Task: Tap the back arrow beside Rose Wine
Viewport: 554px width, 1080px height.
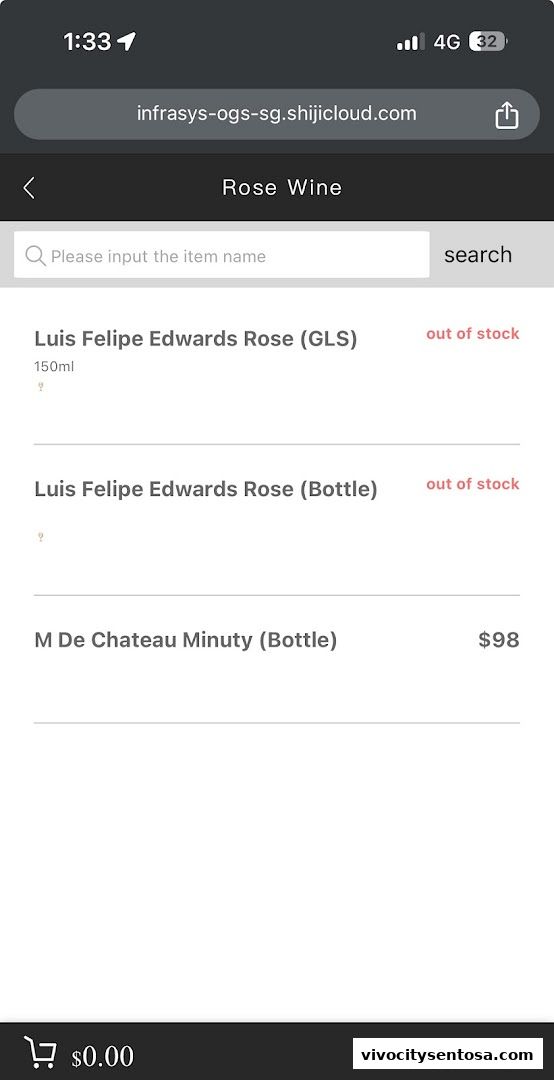Action: 29,187
